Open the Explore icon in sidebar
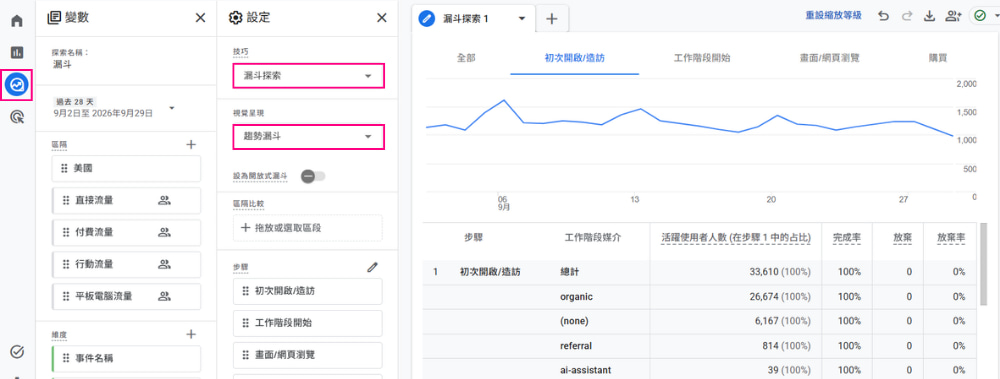The image size is (1000, 379). coord(17,84)
